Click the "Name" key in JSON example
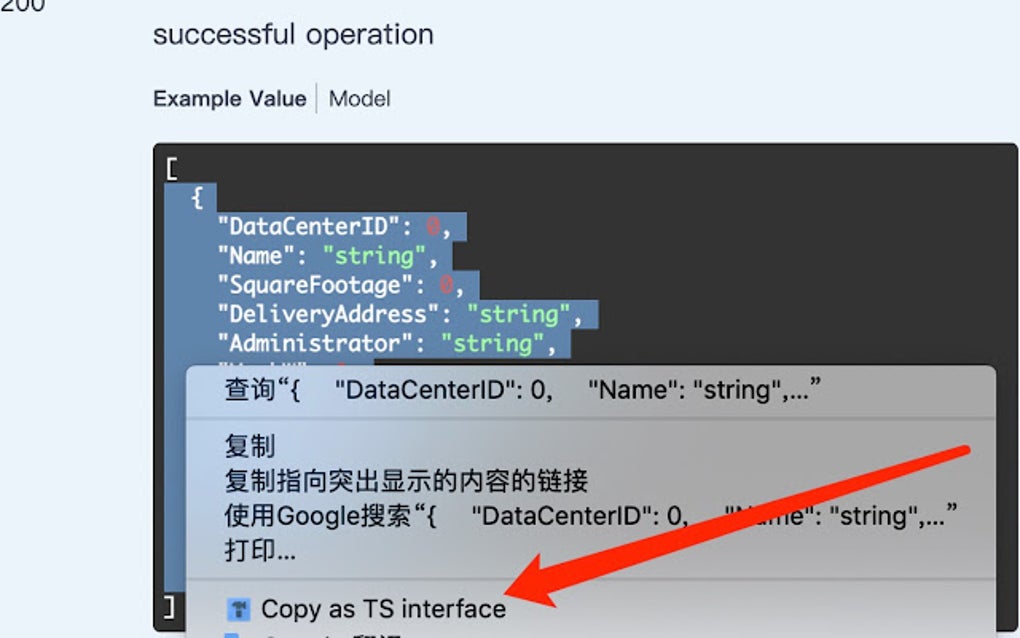Viewport: 1020px width, 638px height. pyautogui.click(x=256, y=256)
